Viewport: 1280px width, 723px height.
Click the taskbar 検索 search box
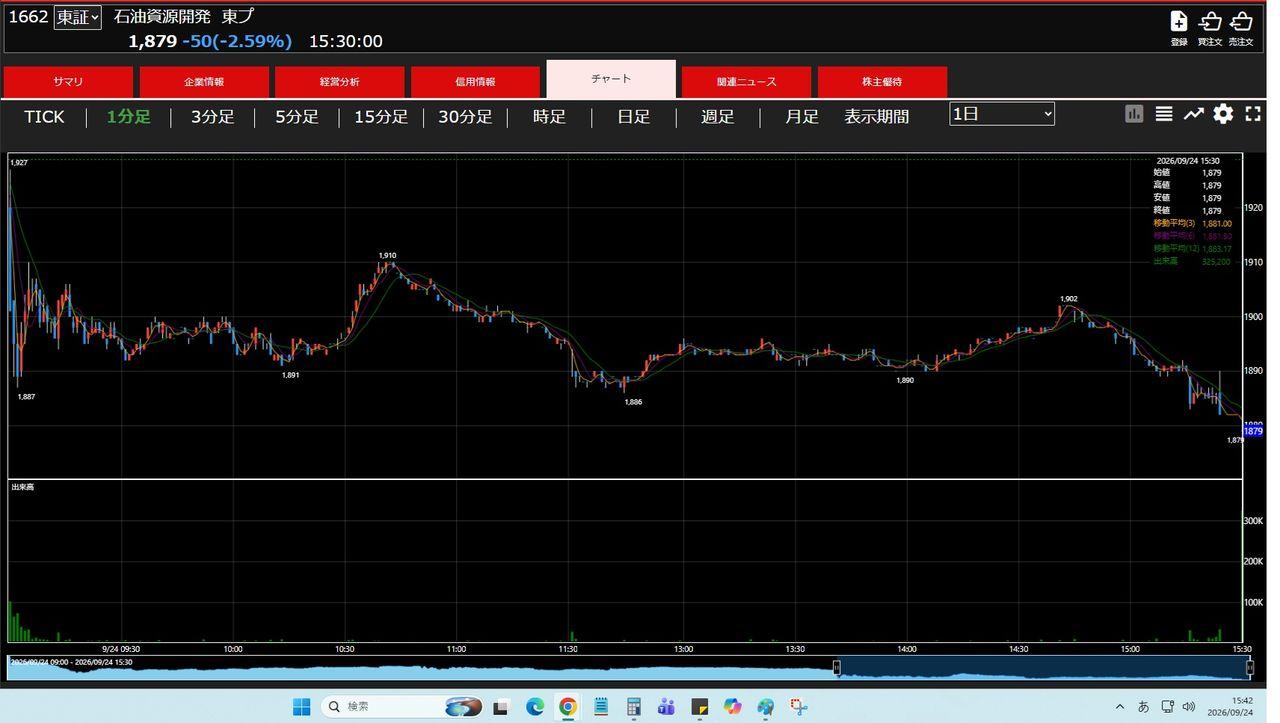(x=400, y=707)
